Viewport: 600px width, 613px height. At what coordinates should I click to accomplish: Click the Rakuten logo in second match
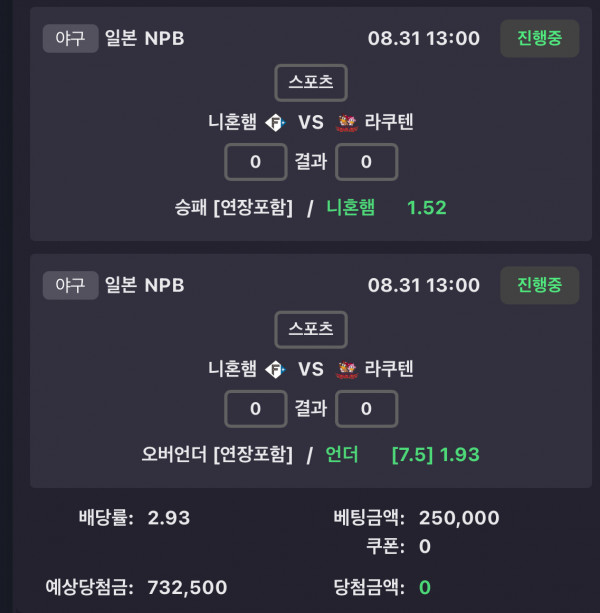click(x=347, y=369)
